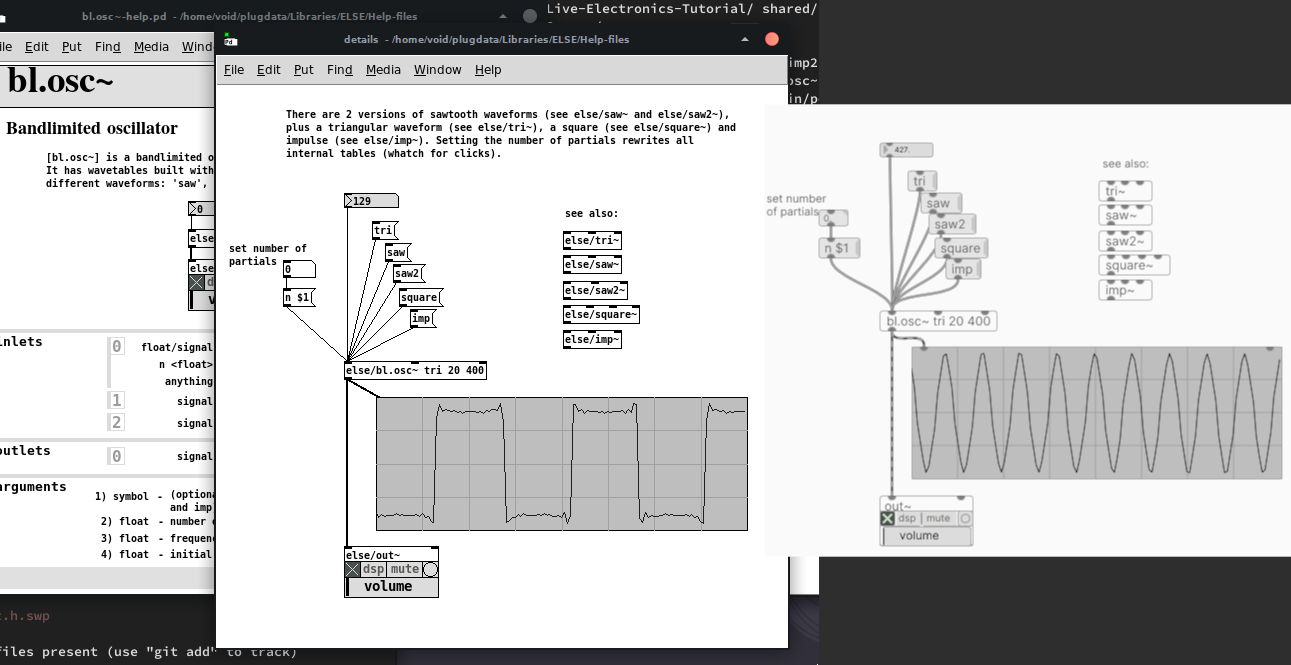Click the "saw" message to select sawtooth waveform

click(396, 252)
